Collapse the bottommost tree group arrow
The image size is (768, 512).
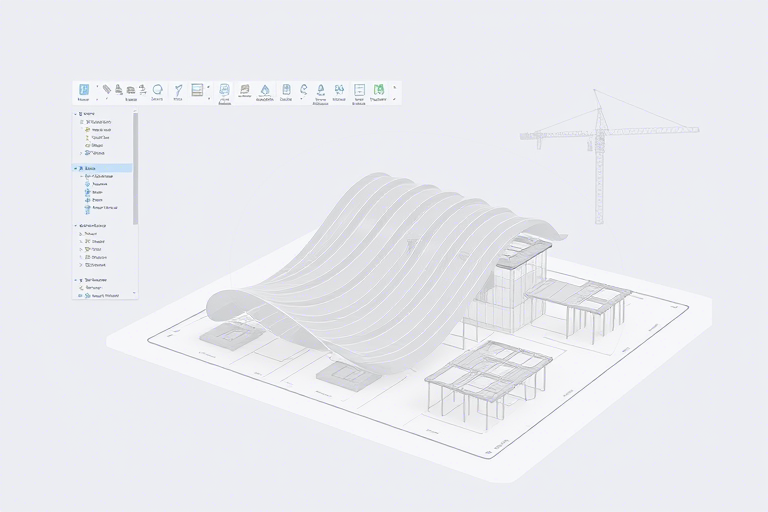(x=75, y=280)
